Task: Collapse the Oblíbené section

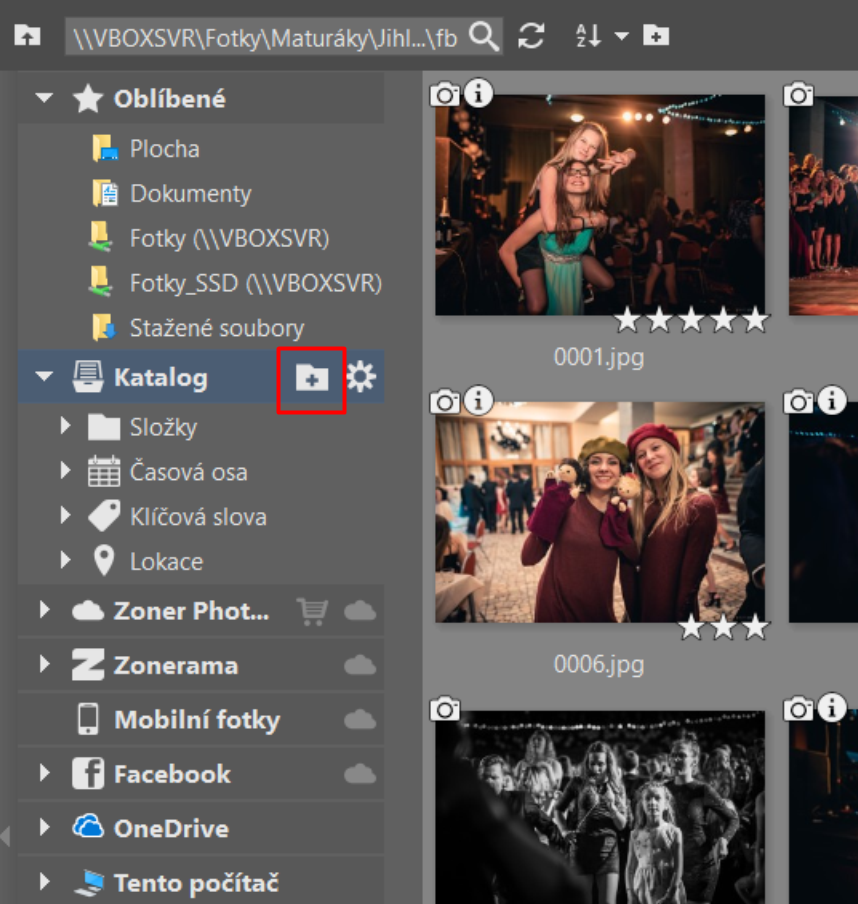Action: point(44,97)
